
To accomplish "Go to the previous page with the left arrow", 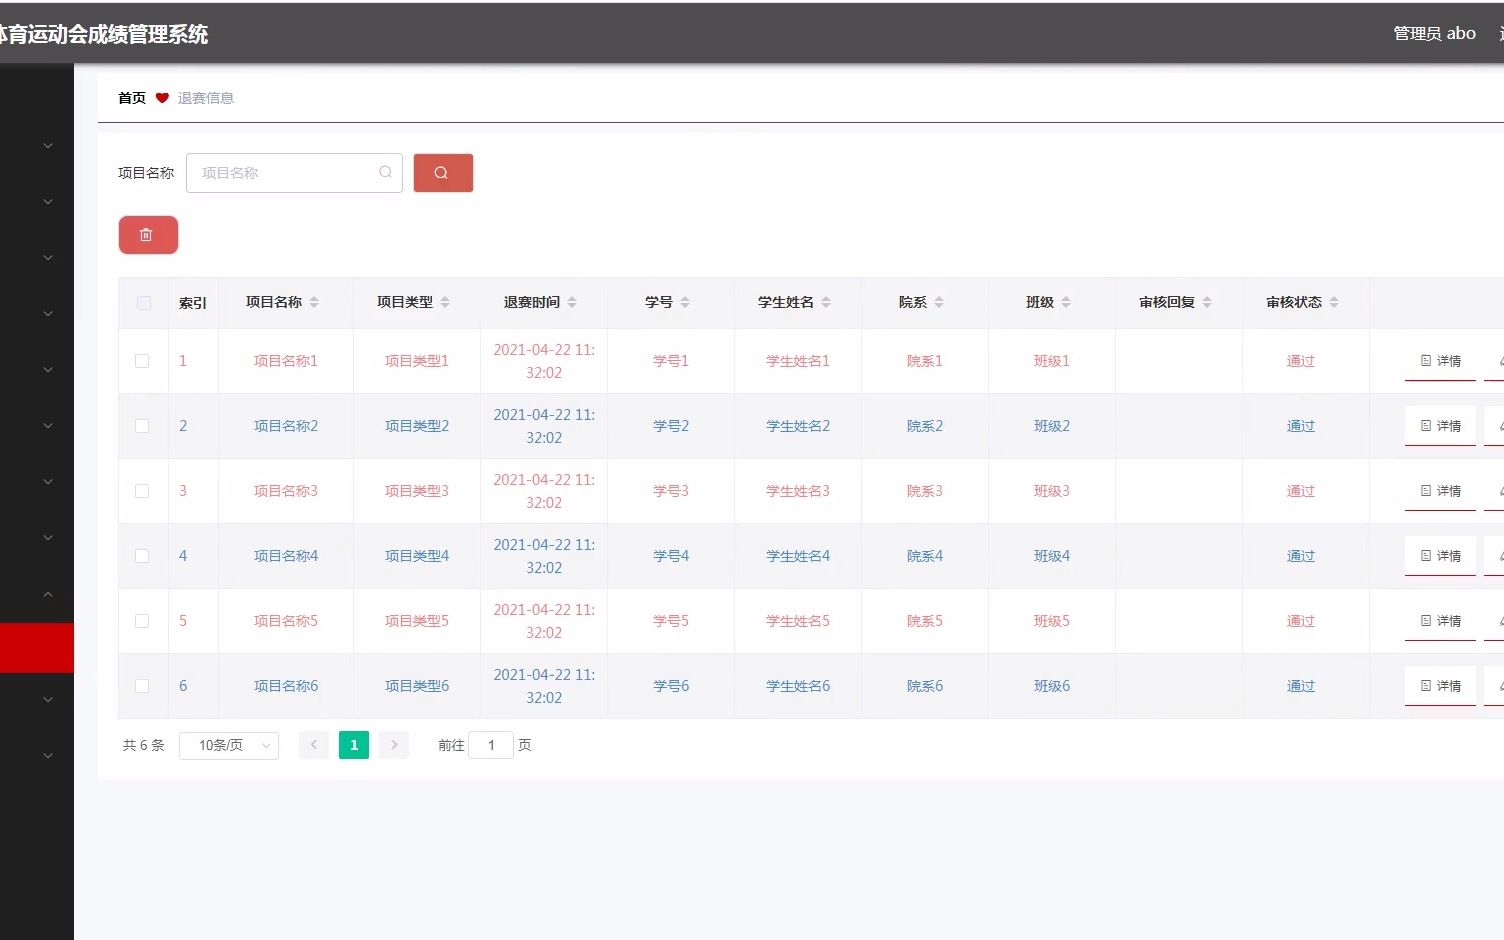I will pyautogui.click(x=314, y=745).
